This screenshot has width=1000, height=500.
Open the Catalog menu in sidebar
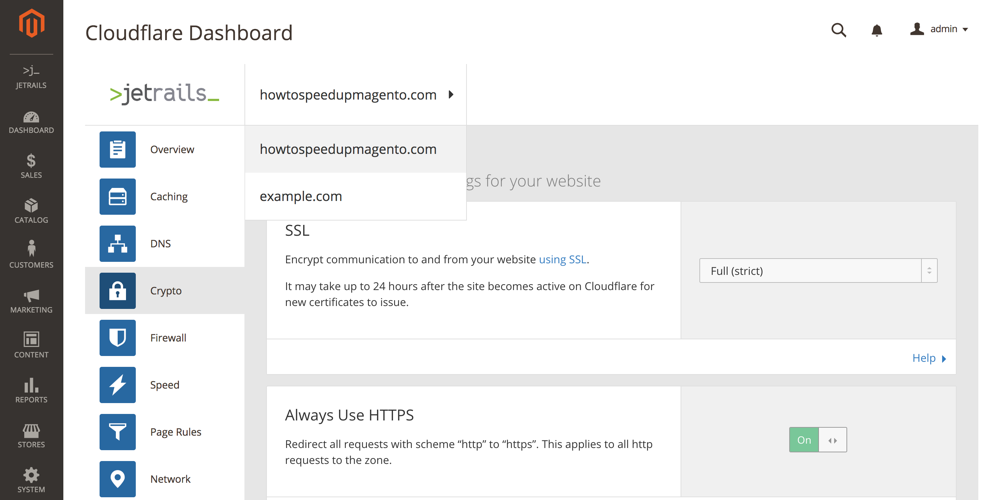[x=31, y=212]
